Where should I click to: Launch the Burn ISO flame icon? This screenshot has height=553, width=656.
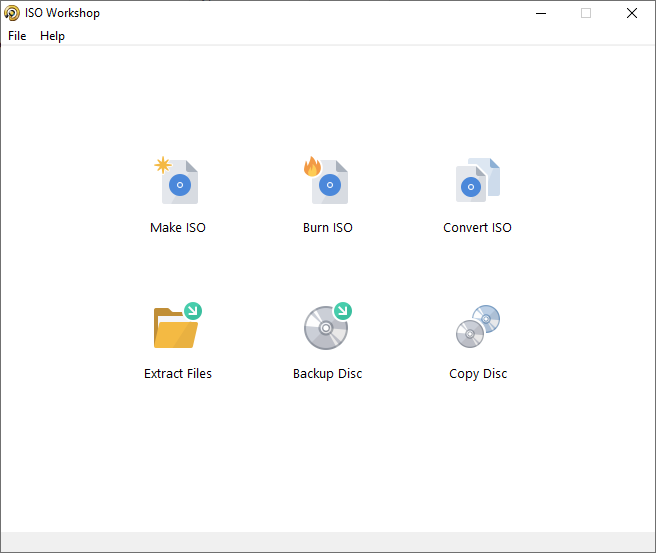(326, 181)
